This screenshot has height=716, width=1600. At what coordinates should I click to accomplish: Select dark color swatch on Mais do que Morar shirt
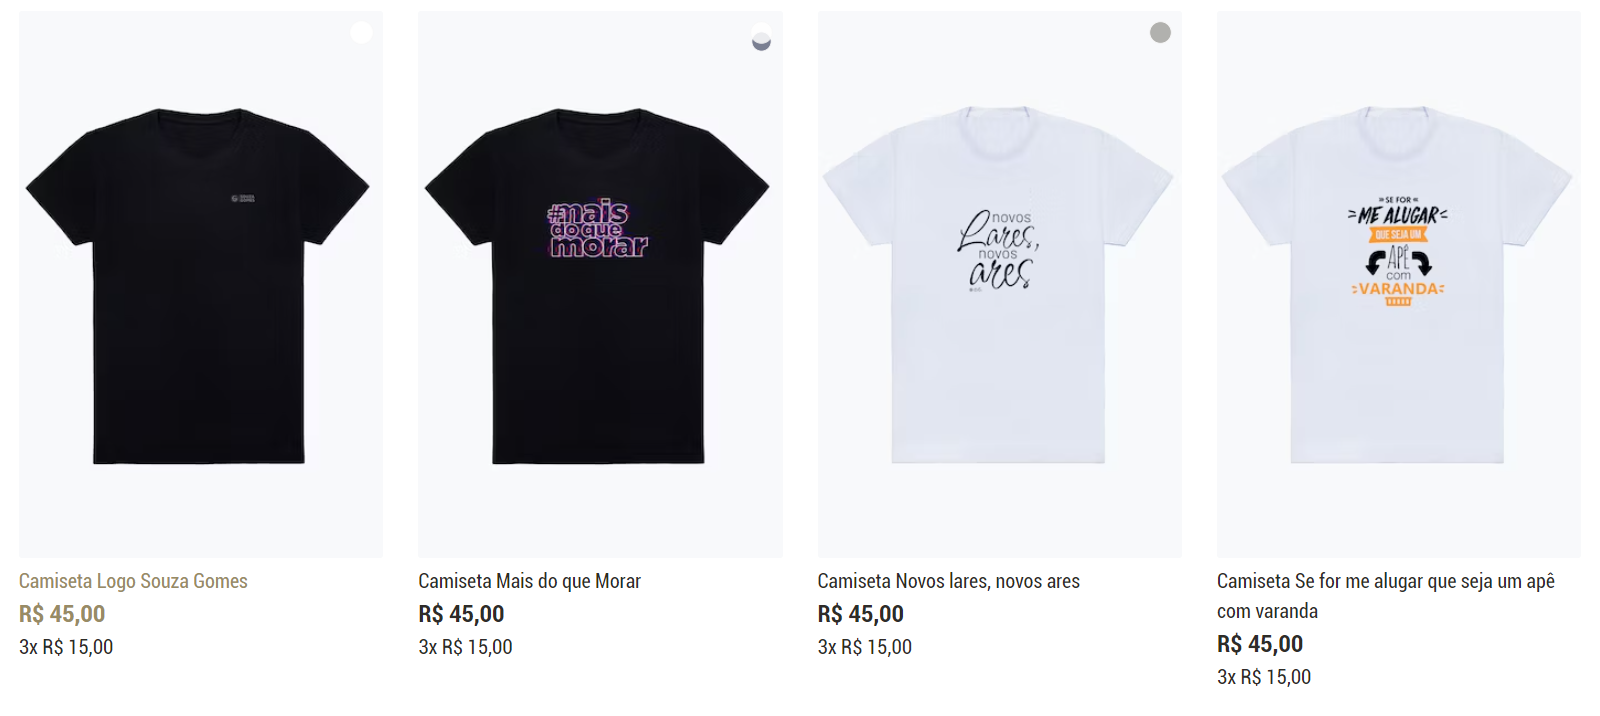[761, 44]
